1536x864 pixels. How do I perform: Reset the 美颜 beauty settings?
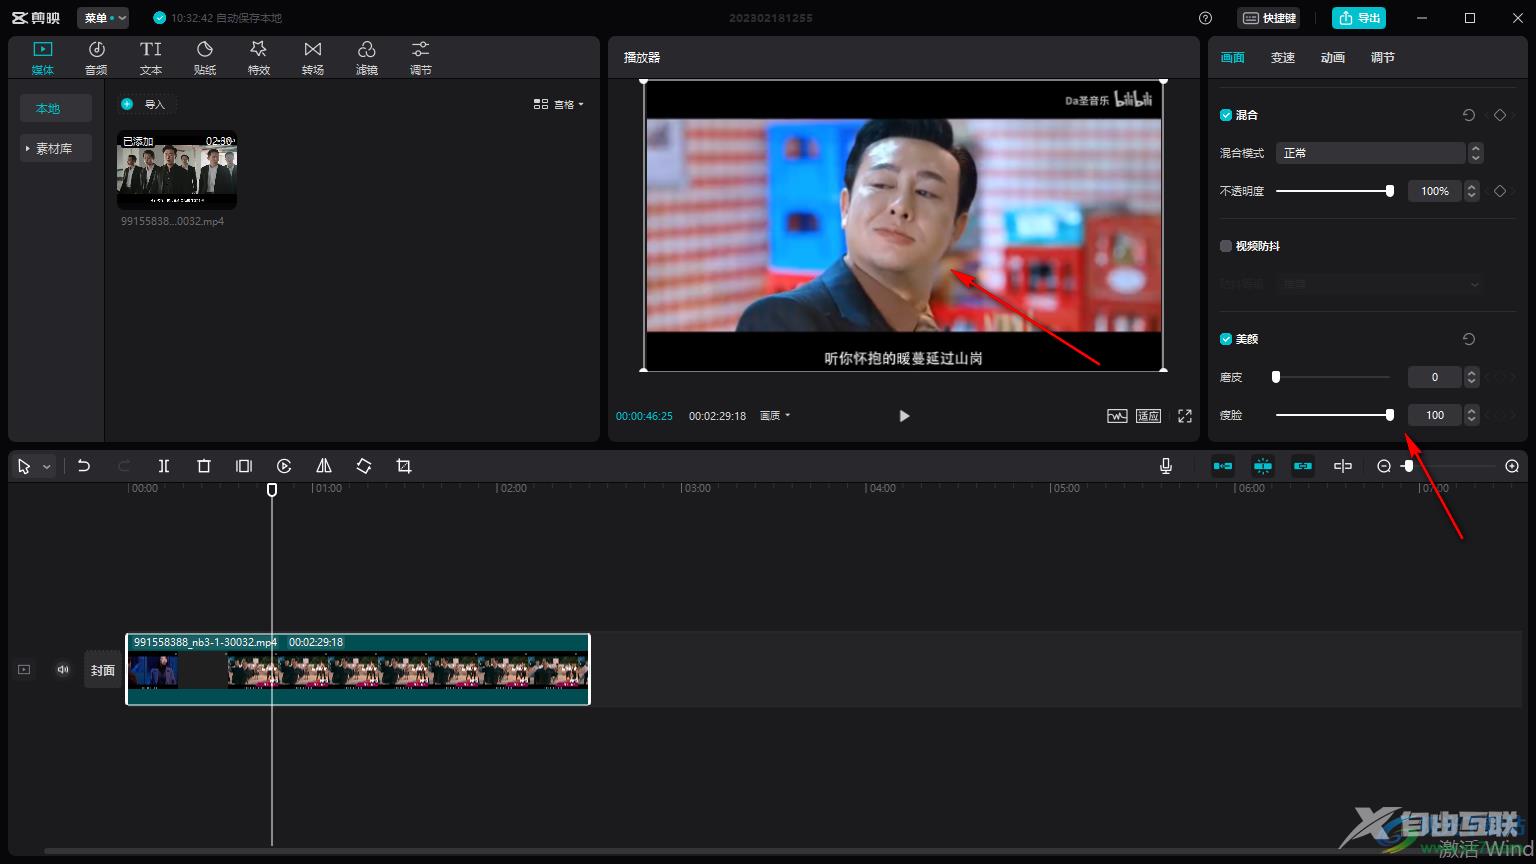(1469, 339)
